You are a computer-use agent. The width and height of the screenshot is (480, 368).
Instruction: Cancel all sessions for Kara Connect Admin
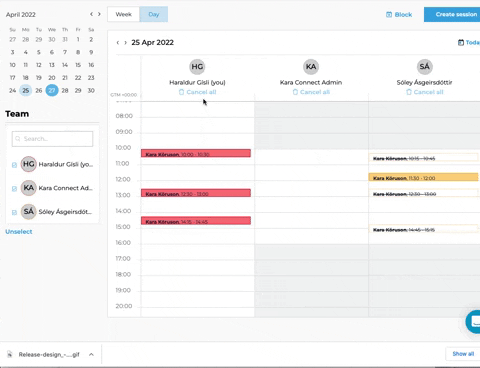(x=311, y=92)
